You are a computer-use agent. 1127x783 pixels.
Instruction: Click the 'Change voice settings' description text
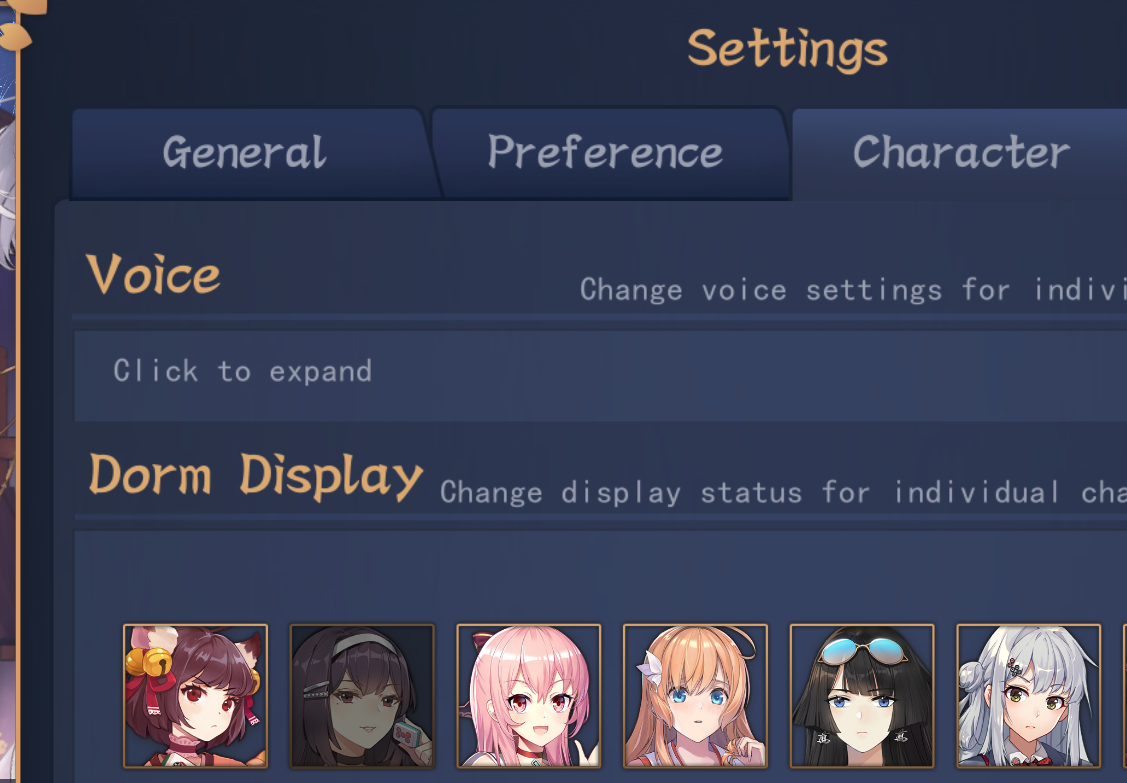[853, 290]
